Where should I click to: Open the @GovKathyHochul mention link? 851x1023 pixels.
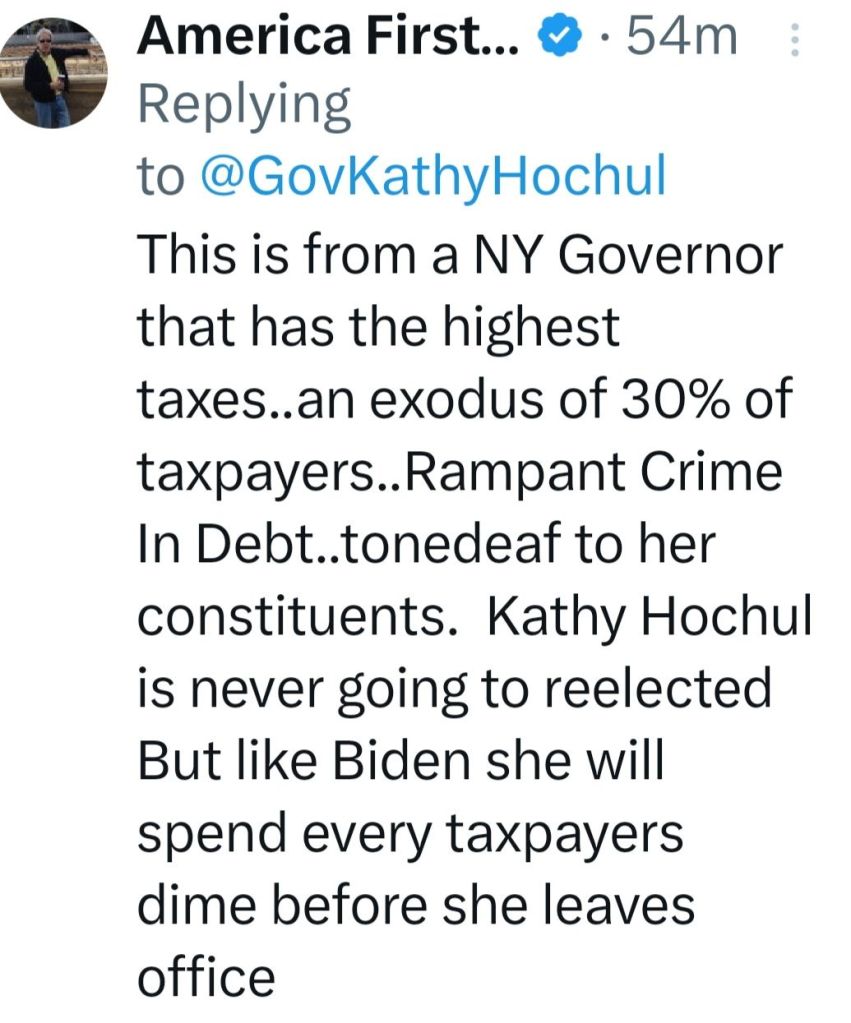pyautogui.click(x=433, y=177)
